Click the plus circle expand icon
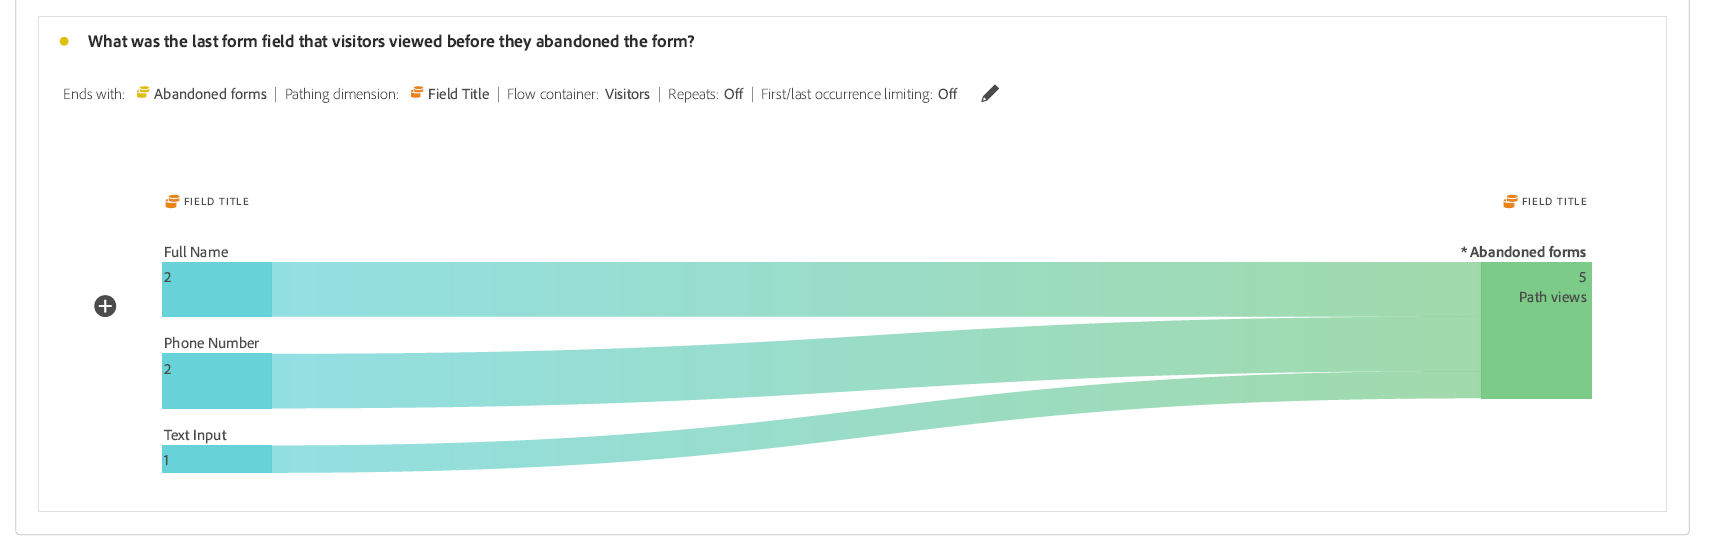The height and width of the screenshot is (555, 1713). click(105, 306)
